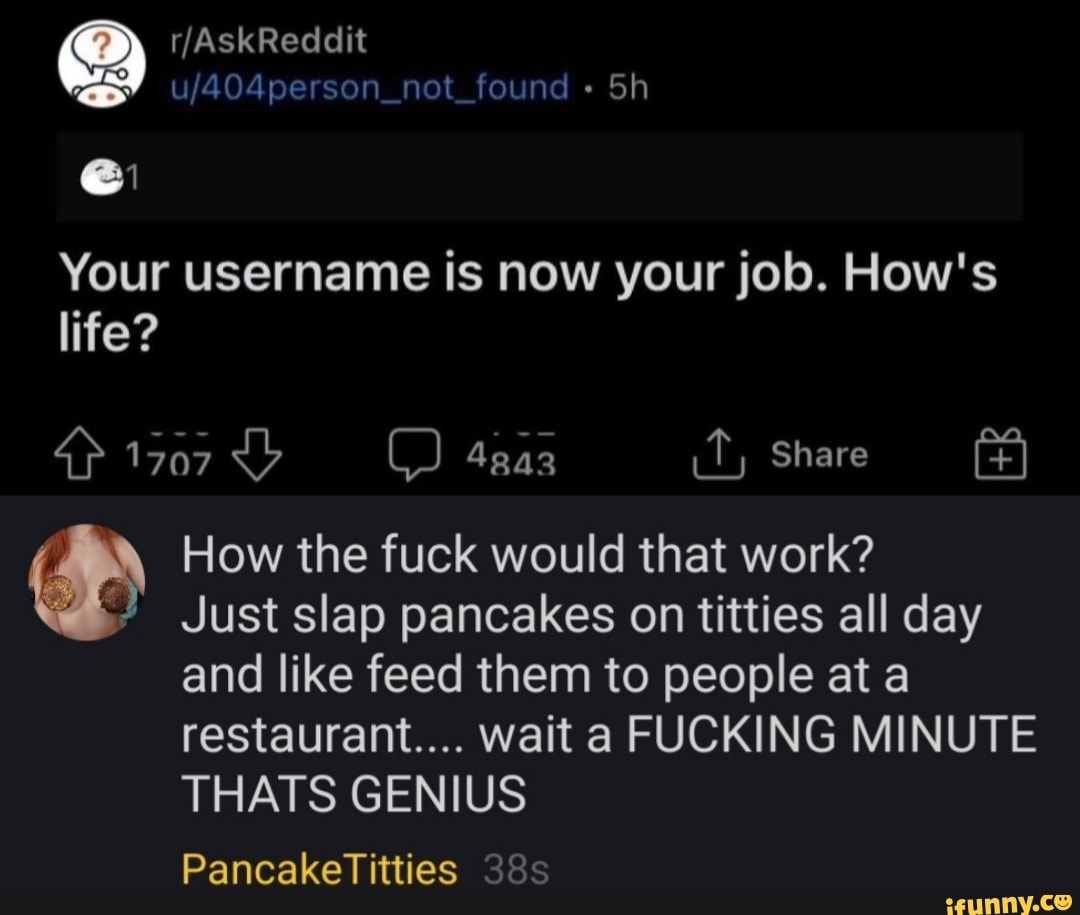The image size is (1080, 915).
Task: Go to the r/AskReddit subreddit link
Action: [x=267, y=42]
